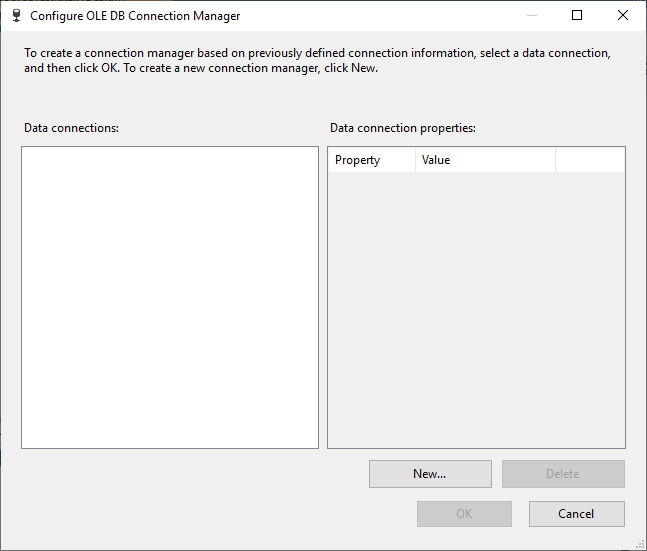
Task: Click the "Data connection properties:" label
Action: click(x=403, y=129)
